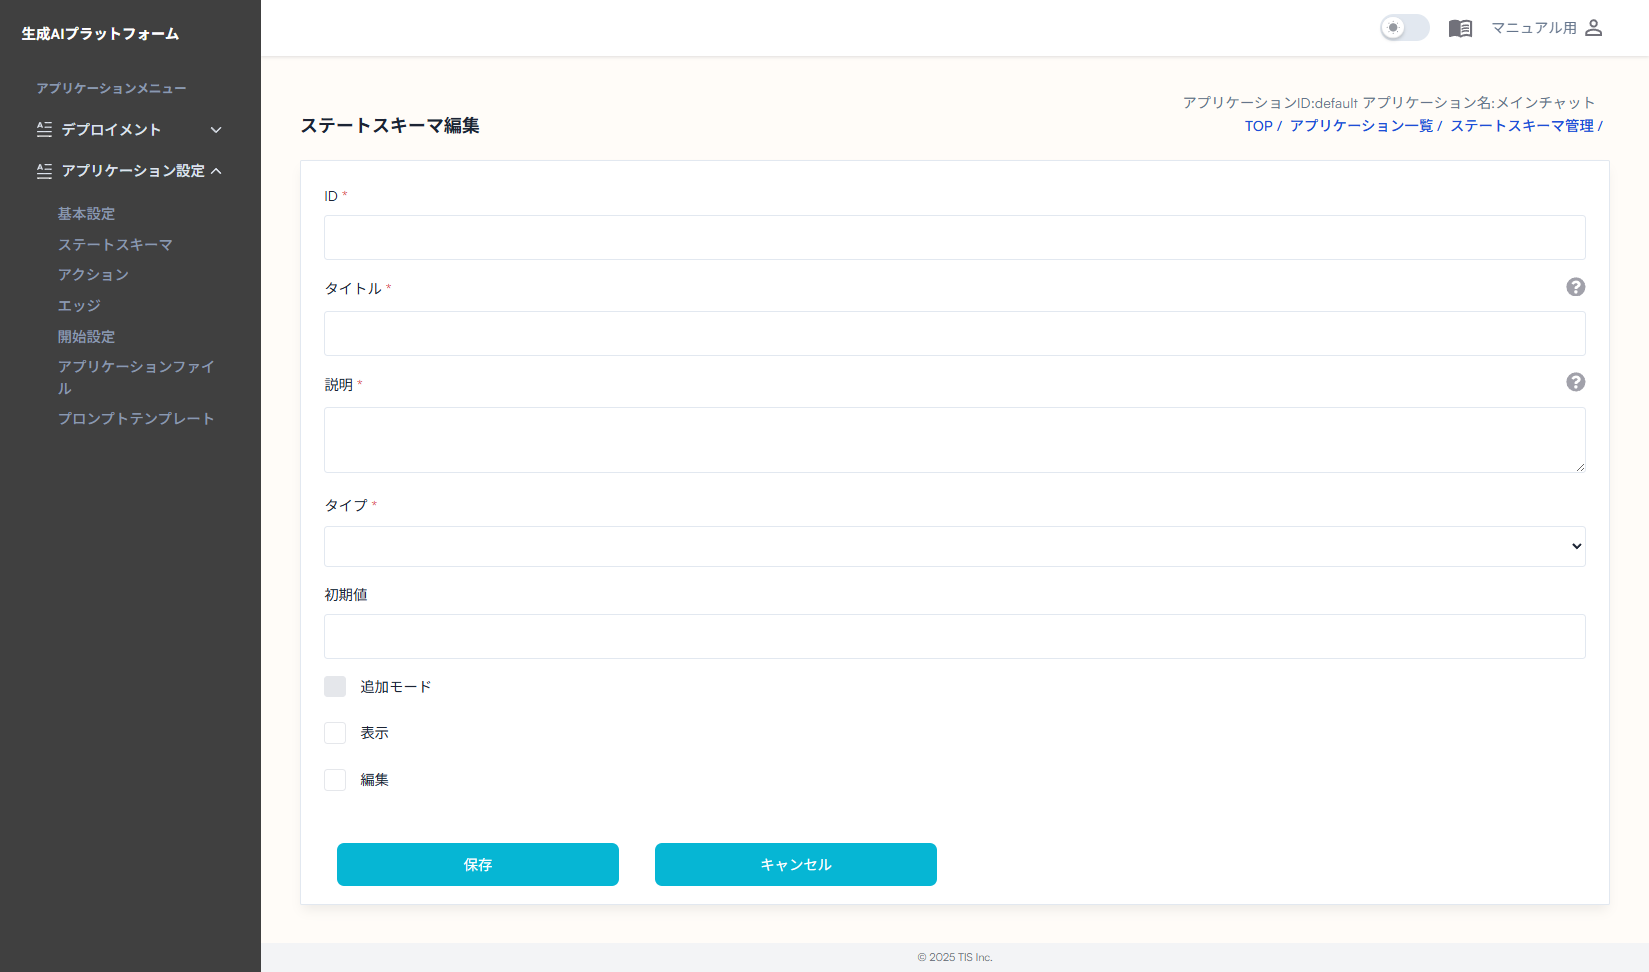Click the キャンセル button
The width and height of the screenshot is (1649, 972).
795,864
